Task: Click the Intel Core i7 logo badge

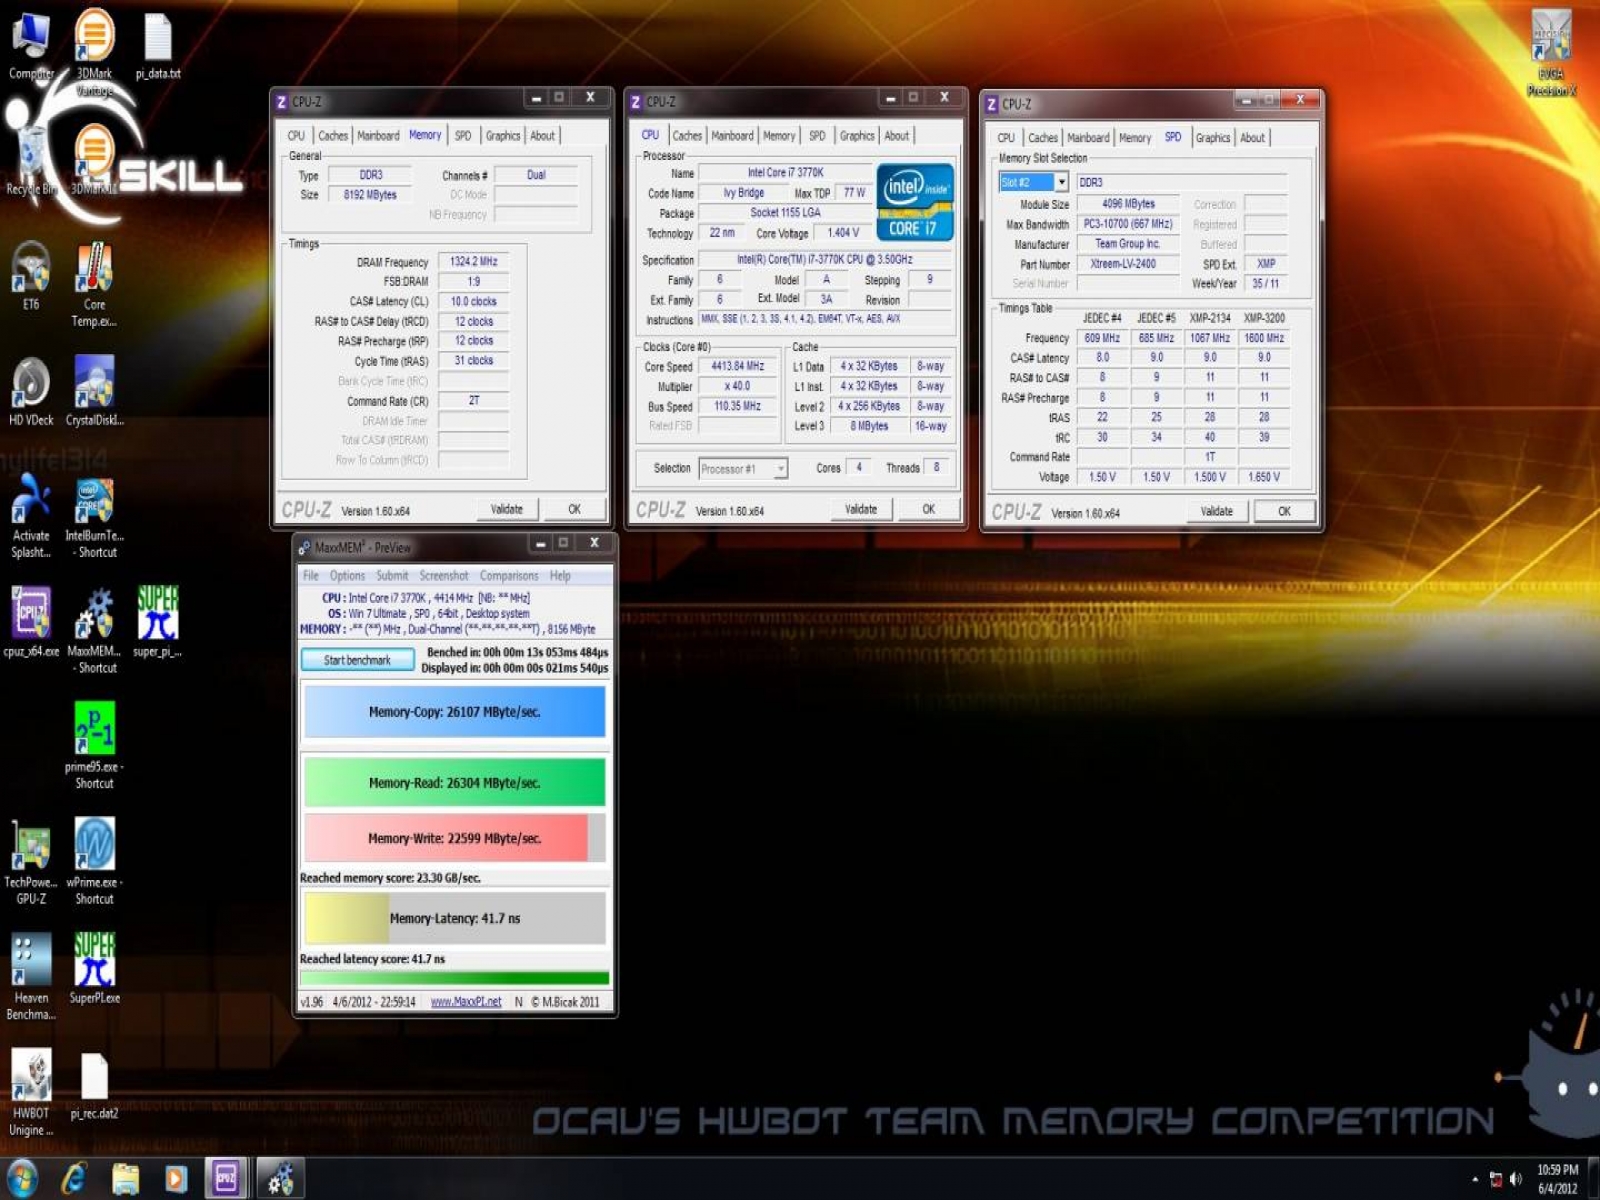Action: [915, 203]
